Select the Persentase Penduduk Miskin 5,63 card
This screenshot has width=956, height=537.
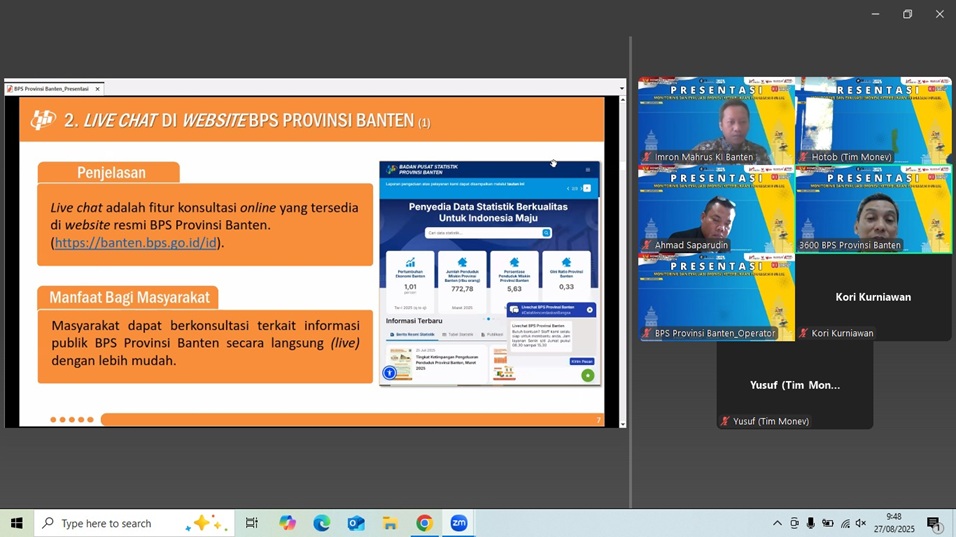pos(514,282)
